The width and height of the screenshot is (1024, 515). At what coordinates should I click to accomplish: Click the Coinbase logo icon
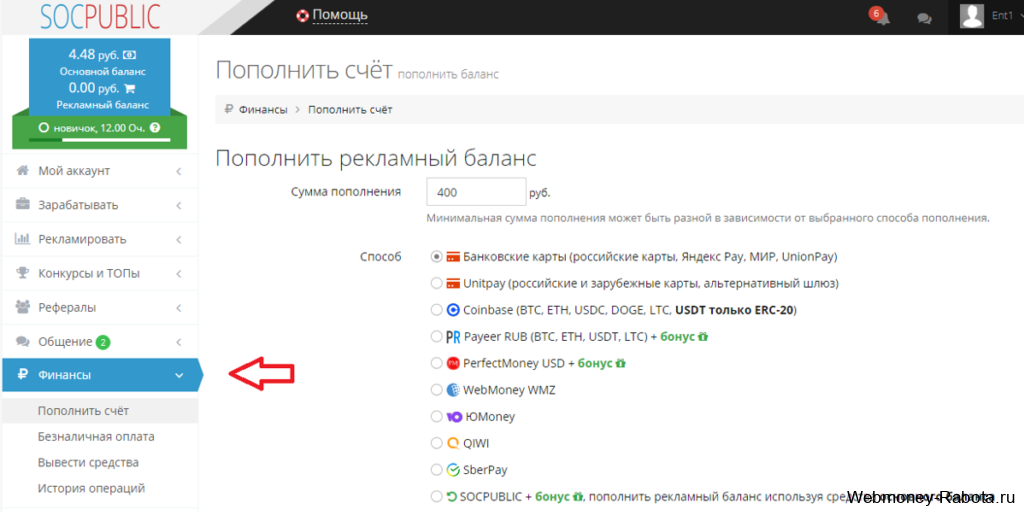(453, 310)
